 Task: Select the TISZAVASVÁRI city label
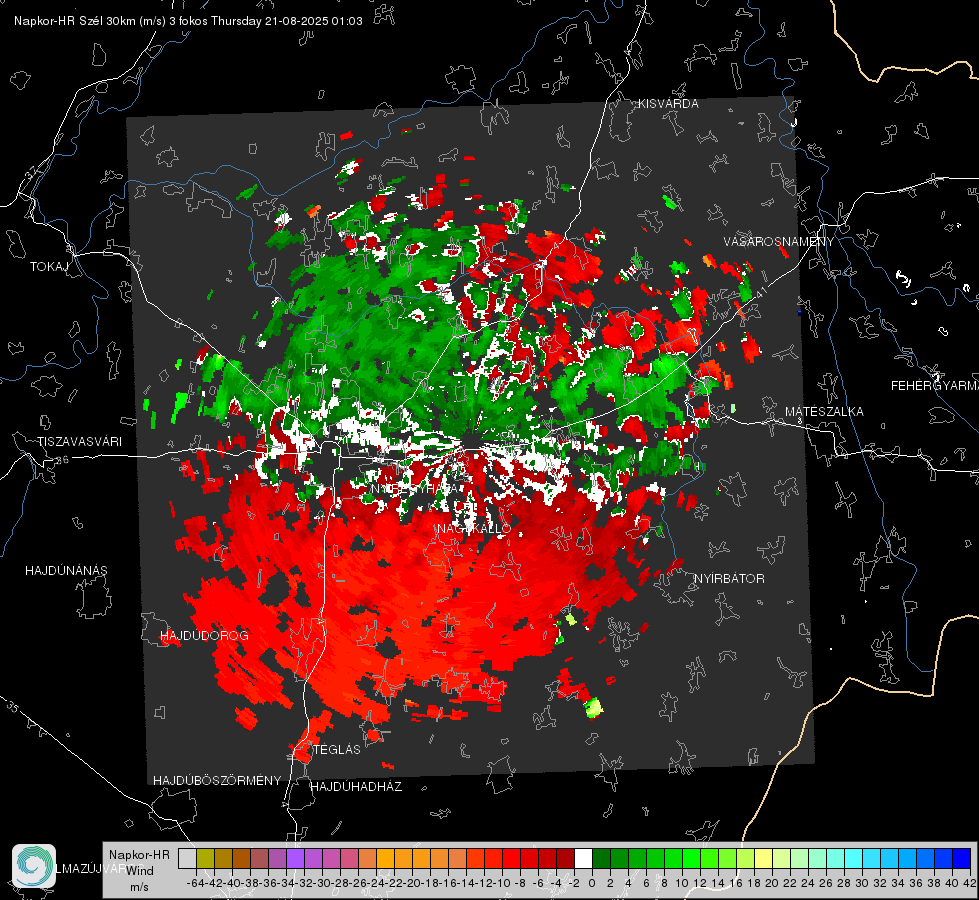pyautogui.click(x=79, y=442)
